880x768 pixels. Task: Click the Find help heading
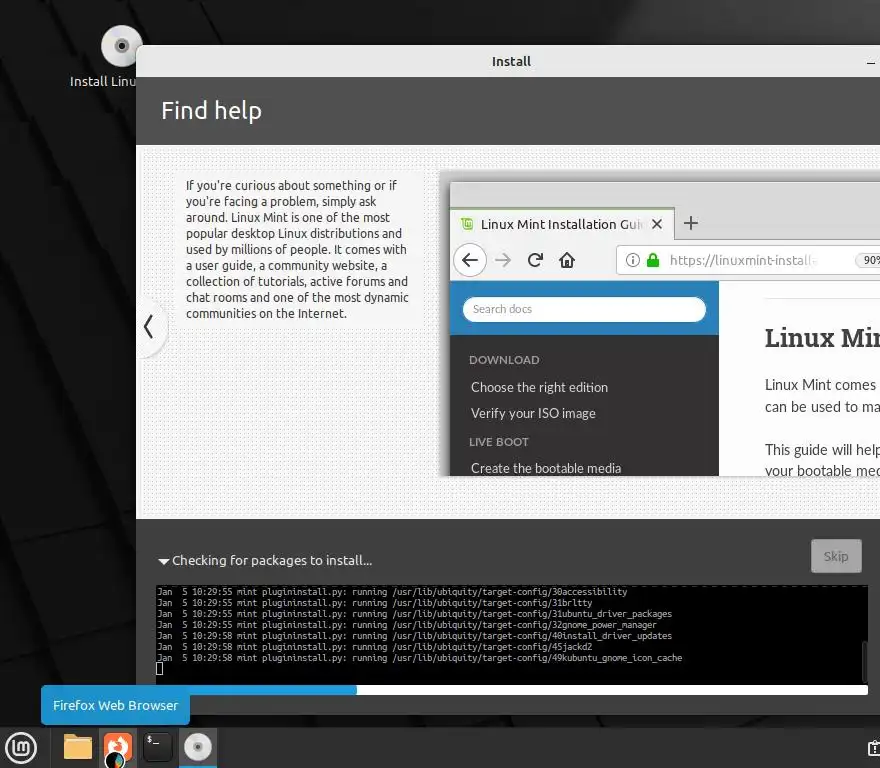[x=211, y=111]
